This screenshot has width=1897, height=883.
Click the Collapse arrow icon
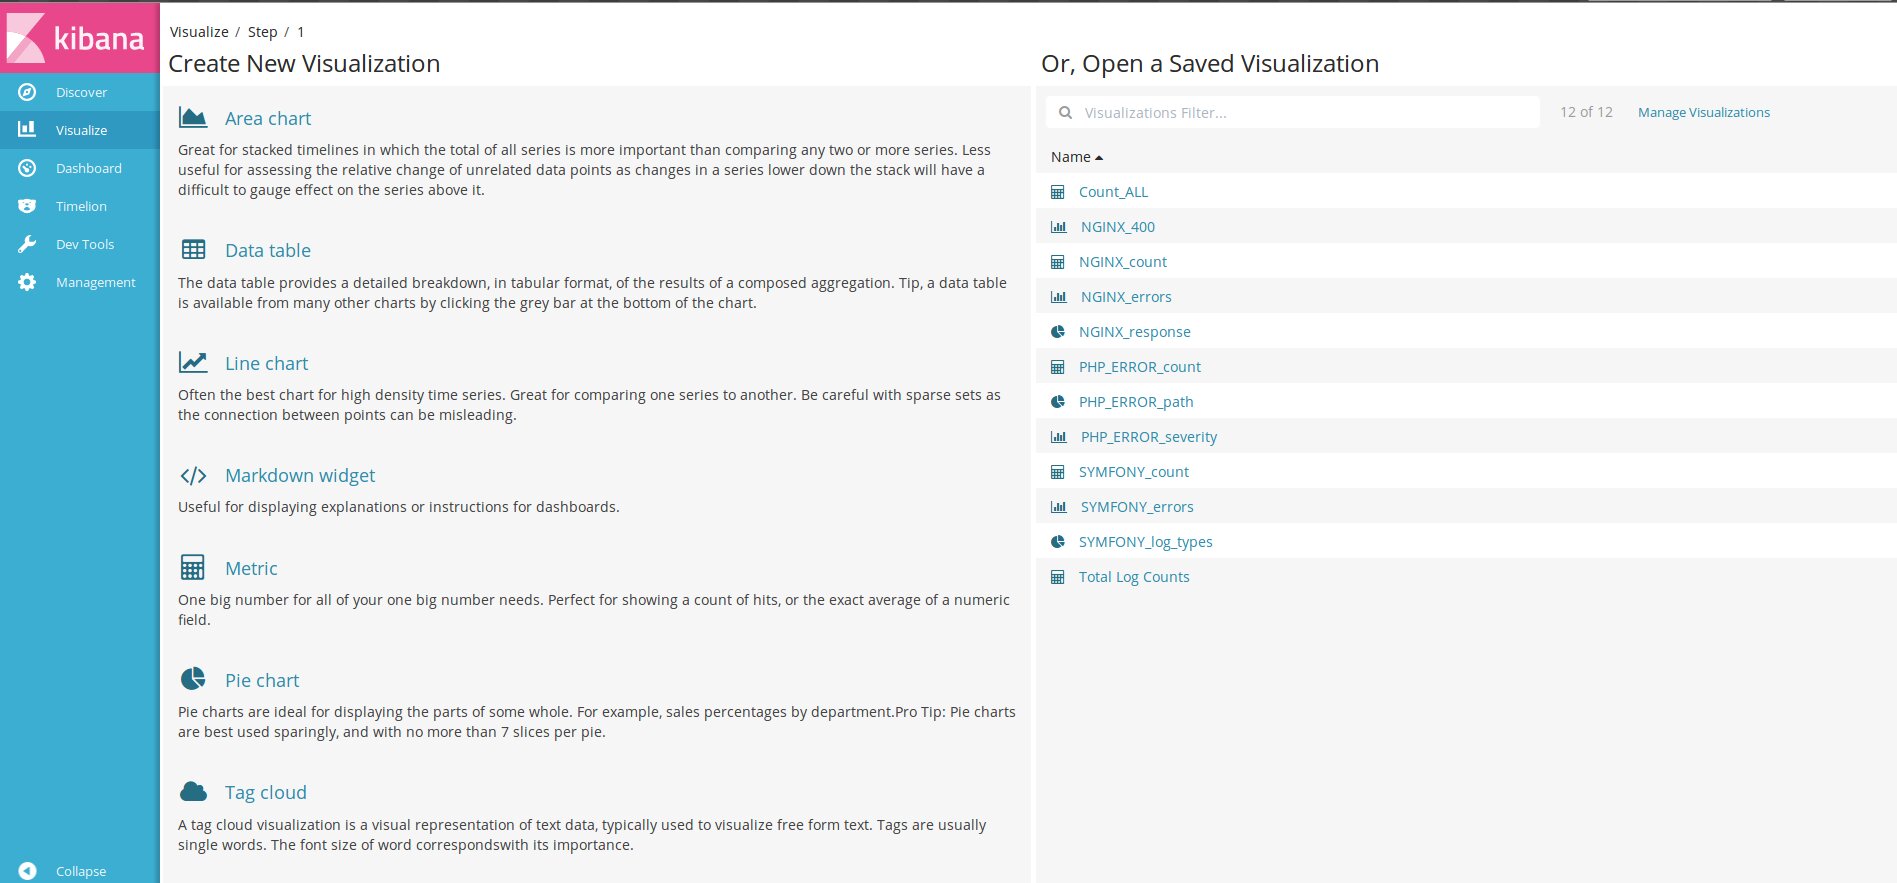(x=27, y=871)
